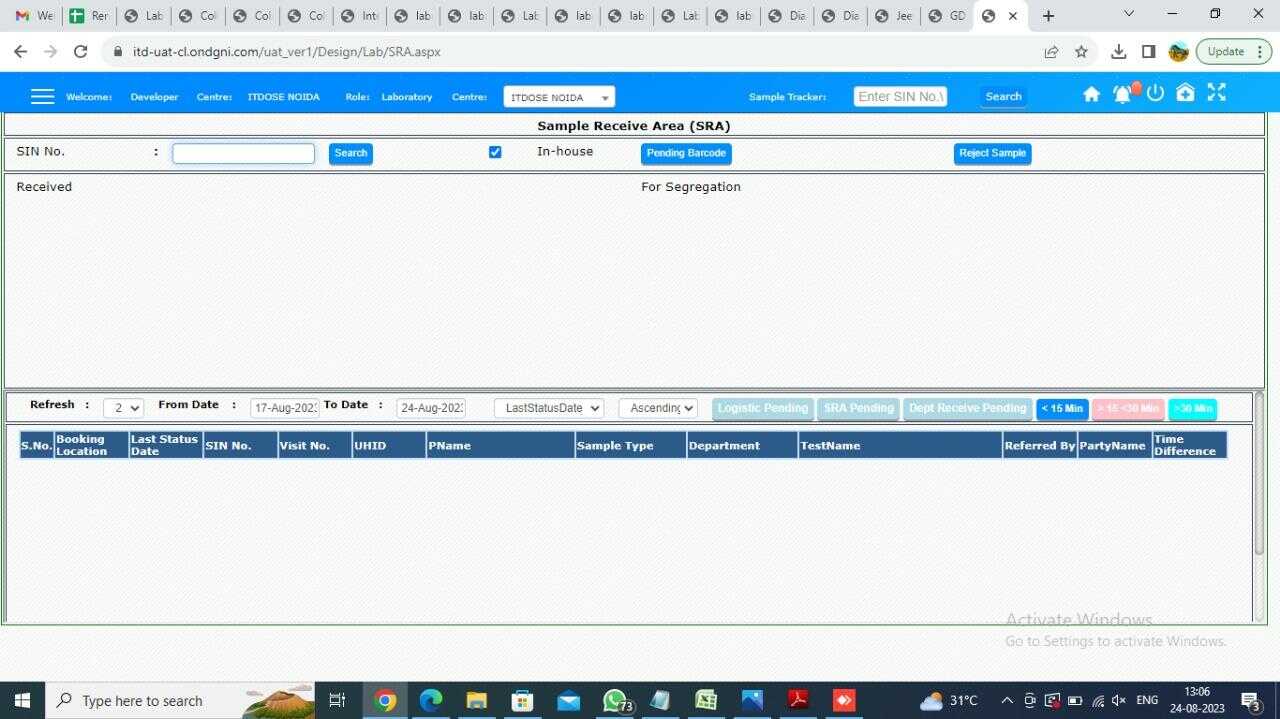This screenshot has width=1280, height=719.
Task: Click the bookmark star in the address bar
Action: [1081, 51]
